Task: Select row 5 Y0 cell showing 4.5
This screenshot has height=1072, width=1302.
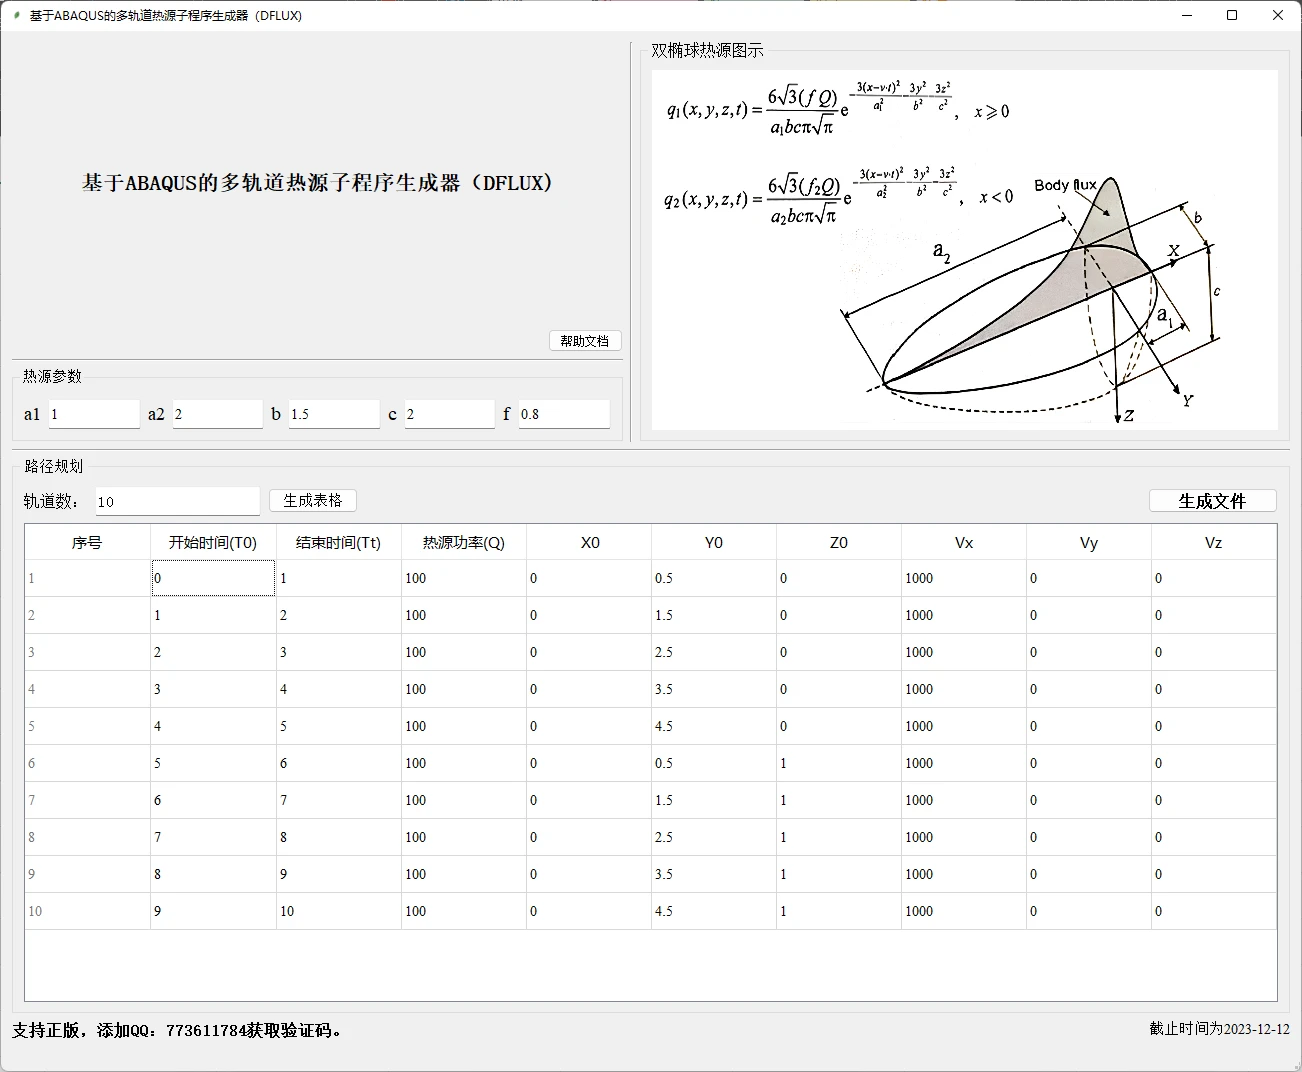Action: tap(714, 726)
